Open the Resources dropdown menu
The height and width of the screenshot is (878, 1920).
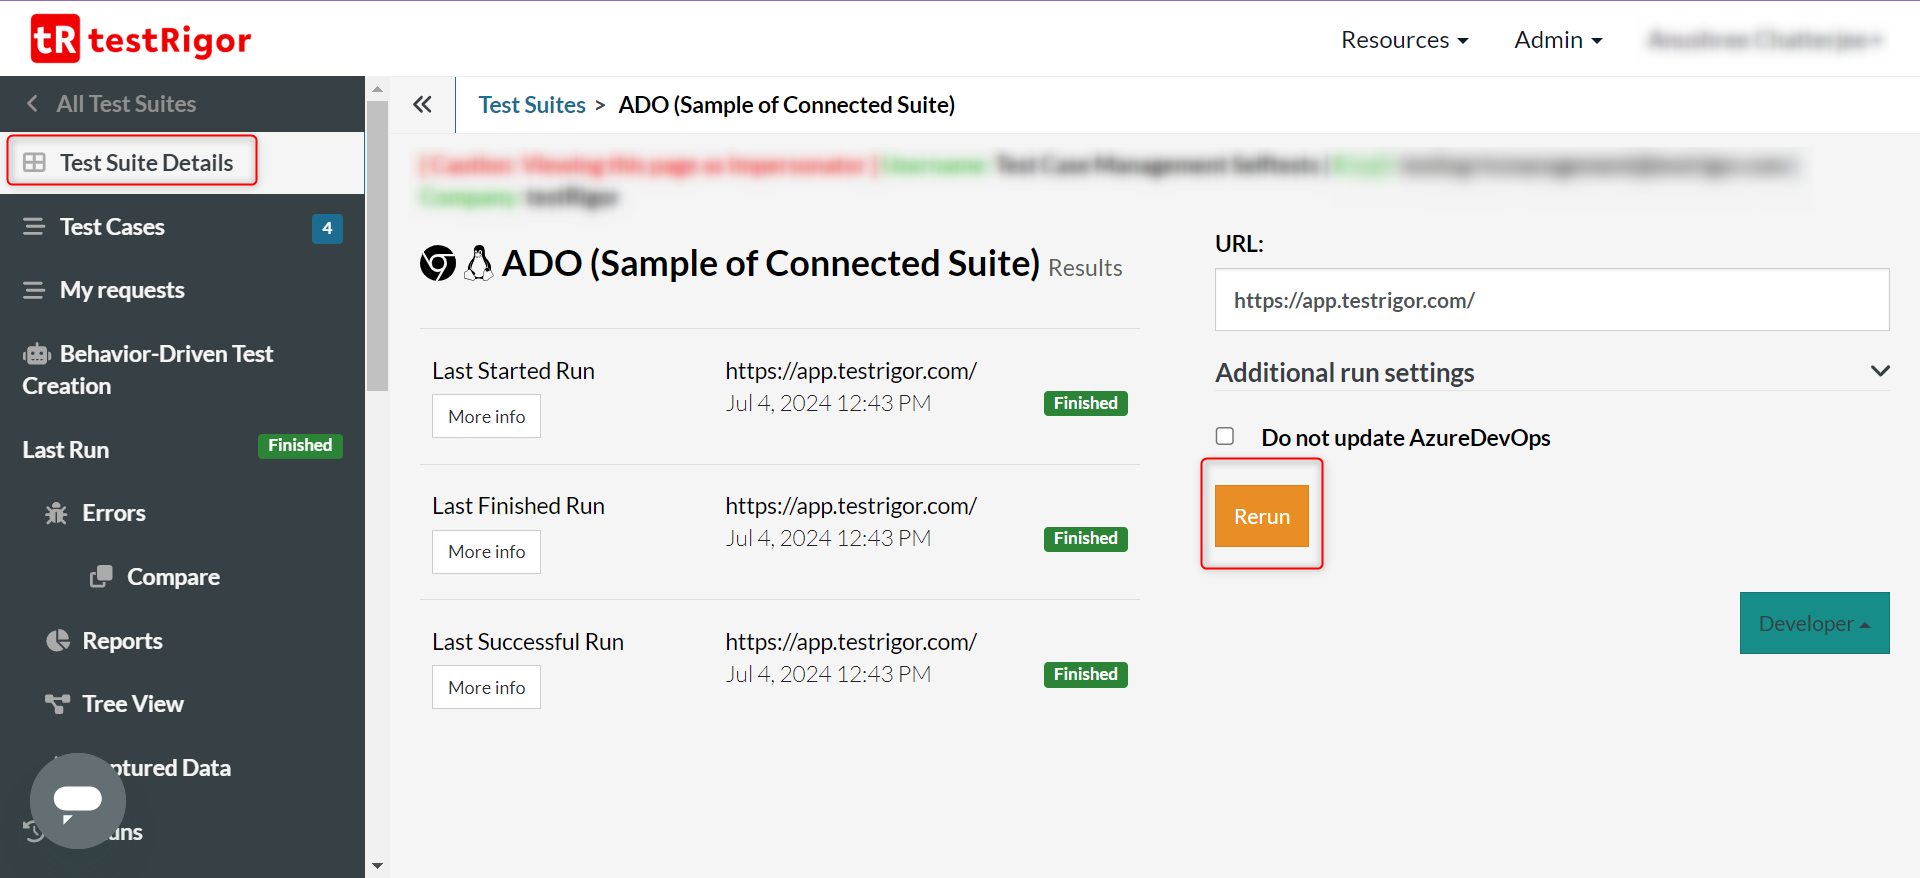tap(1404, 40)
